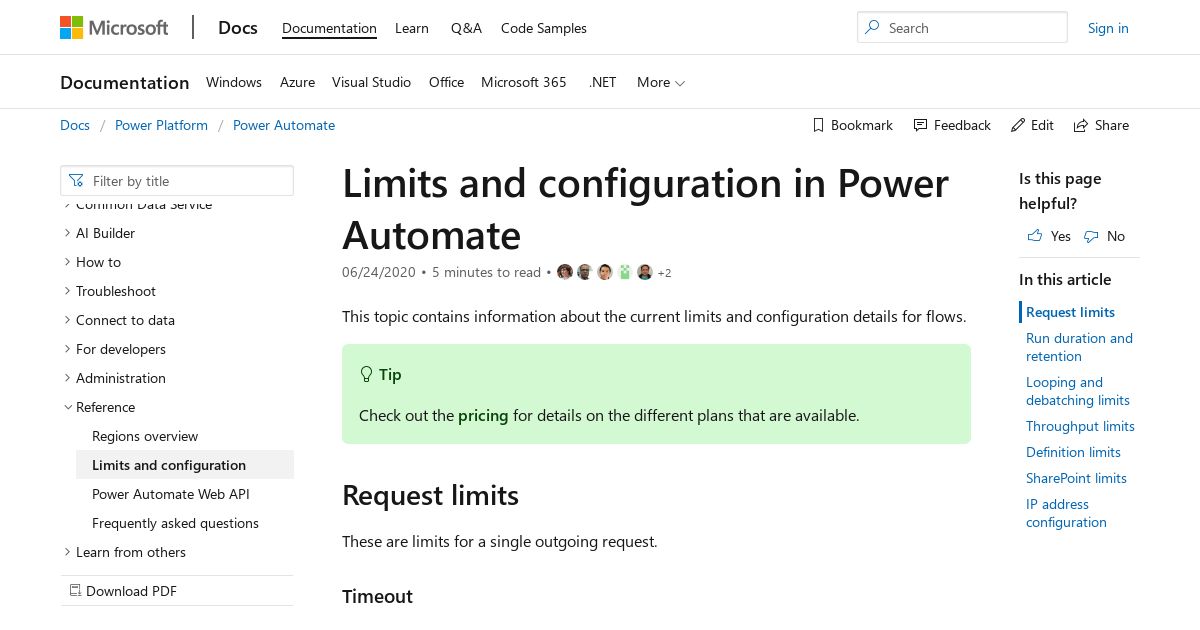This screenshot has width=1200, height=630.
Task: Open the Feedback option
Action: coord(952,125)
